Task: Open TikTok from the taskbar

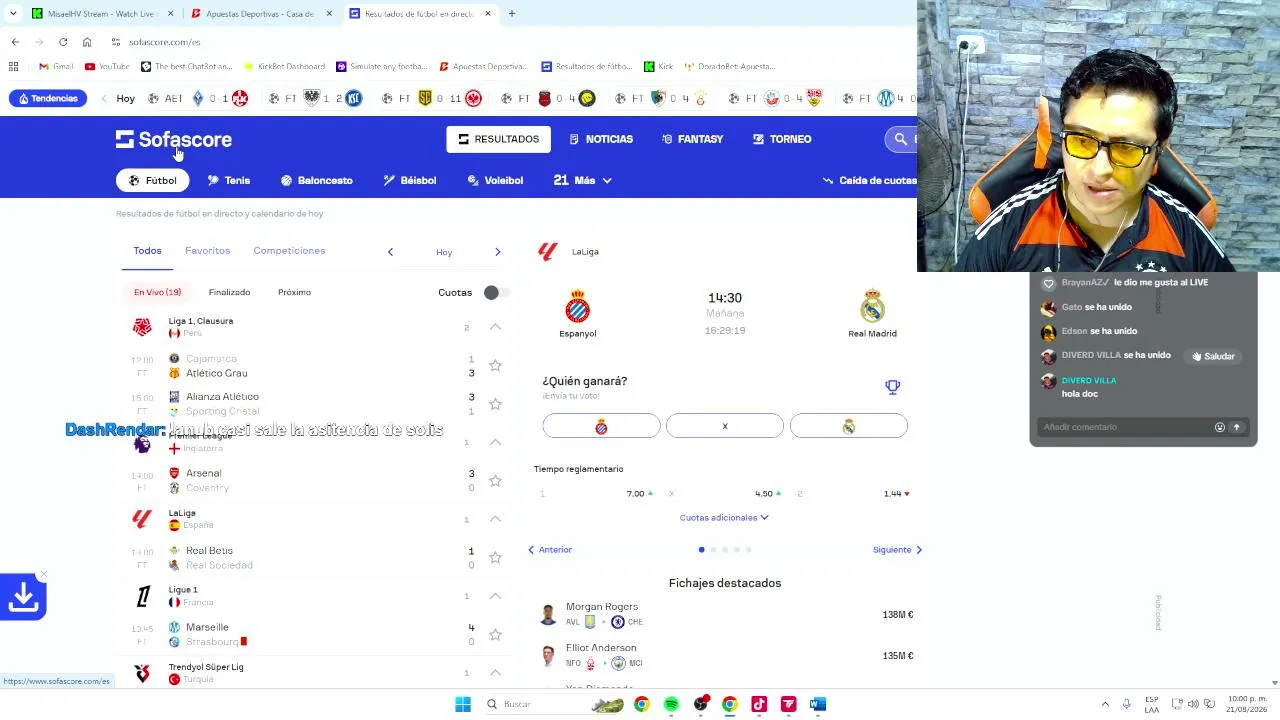Action: point(759,704)
